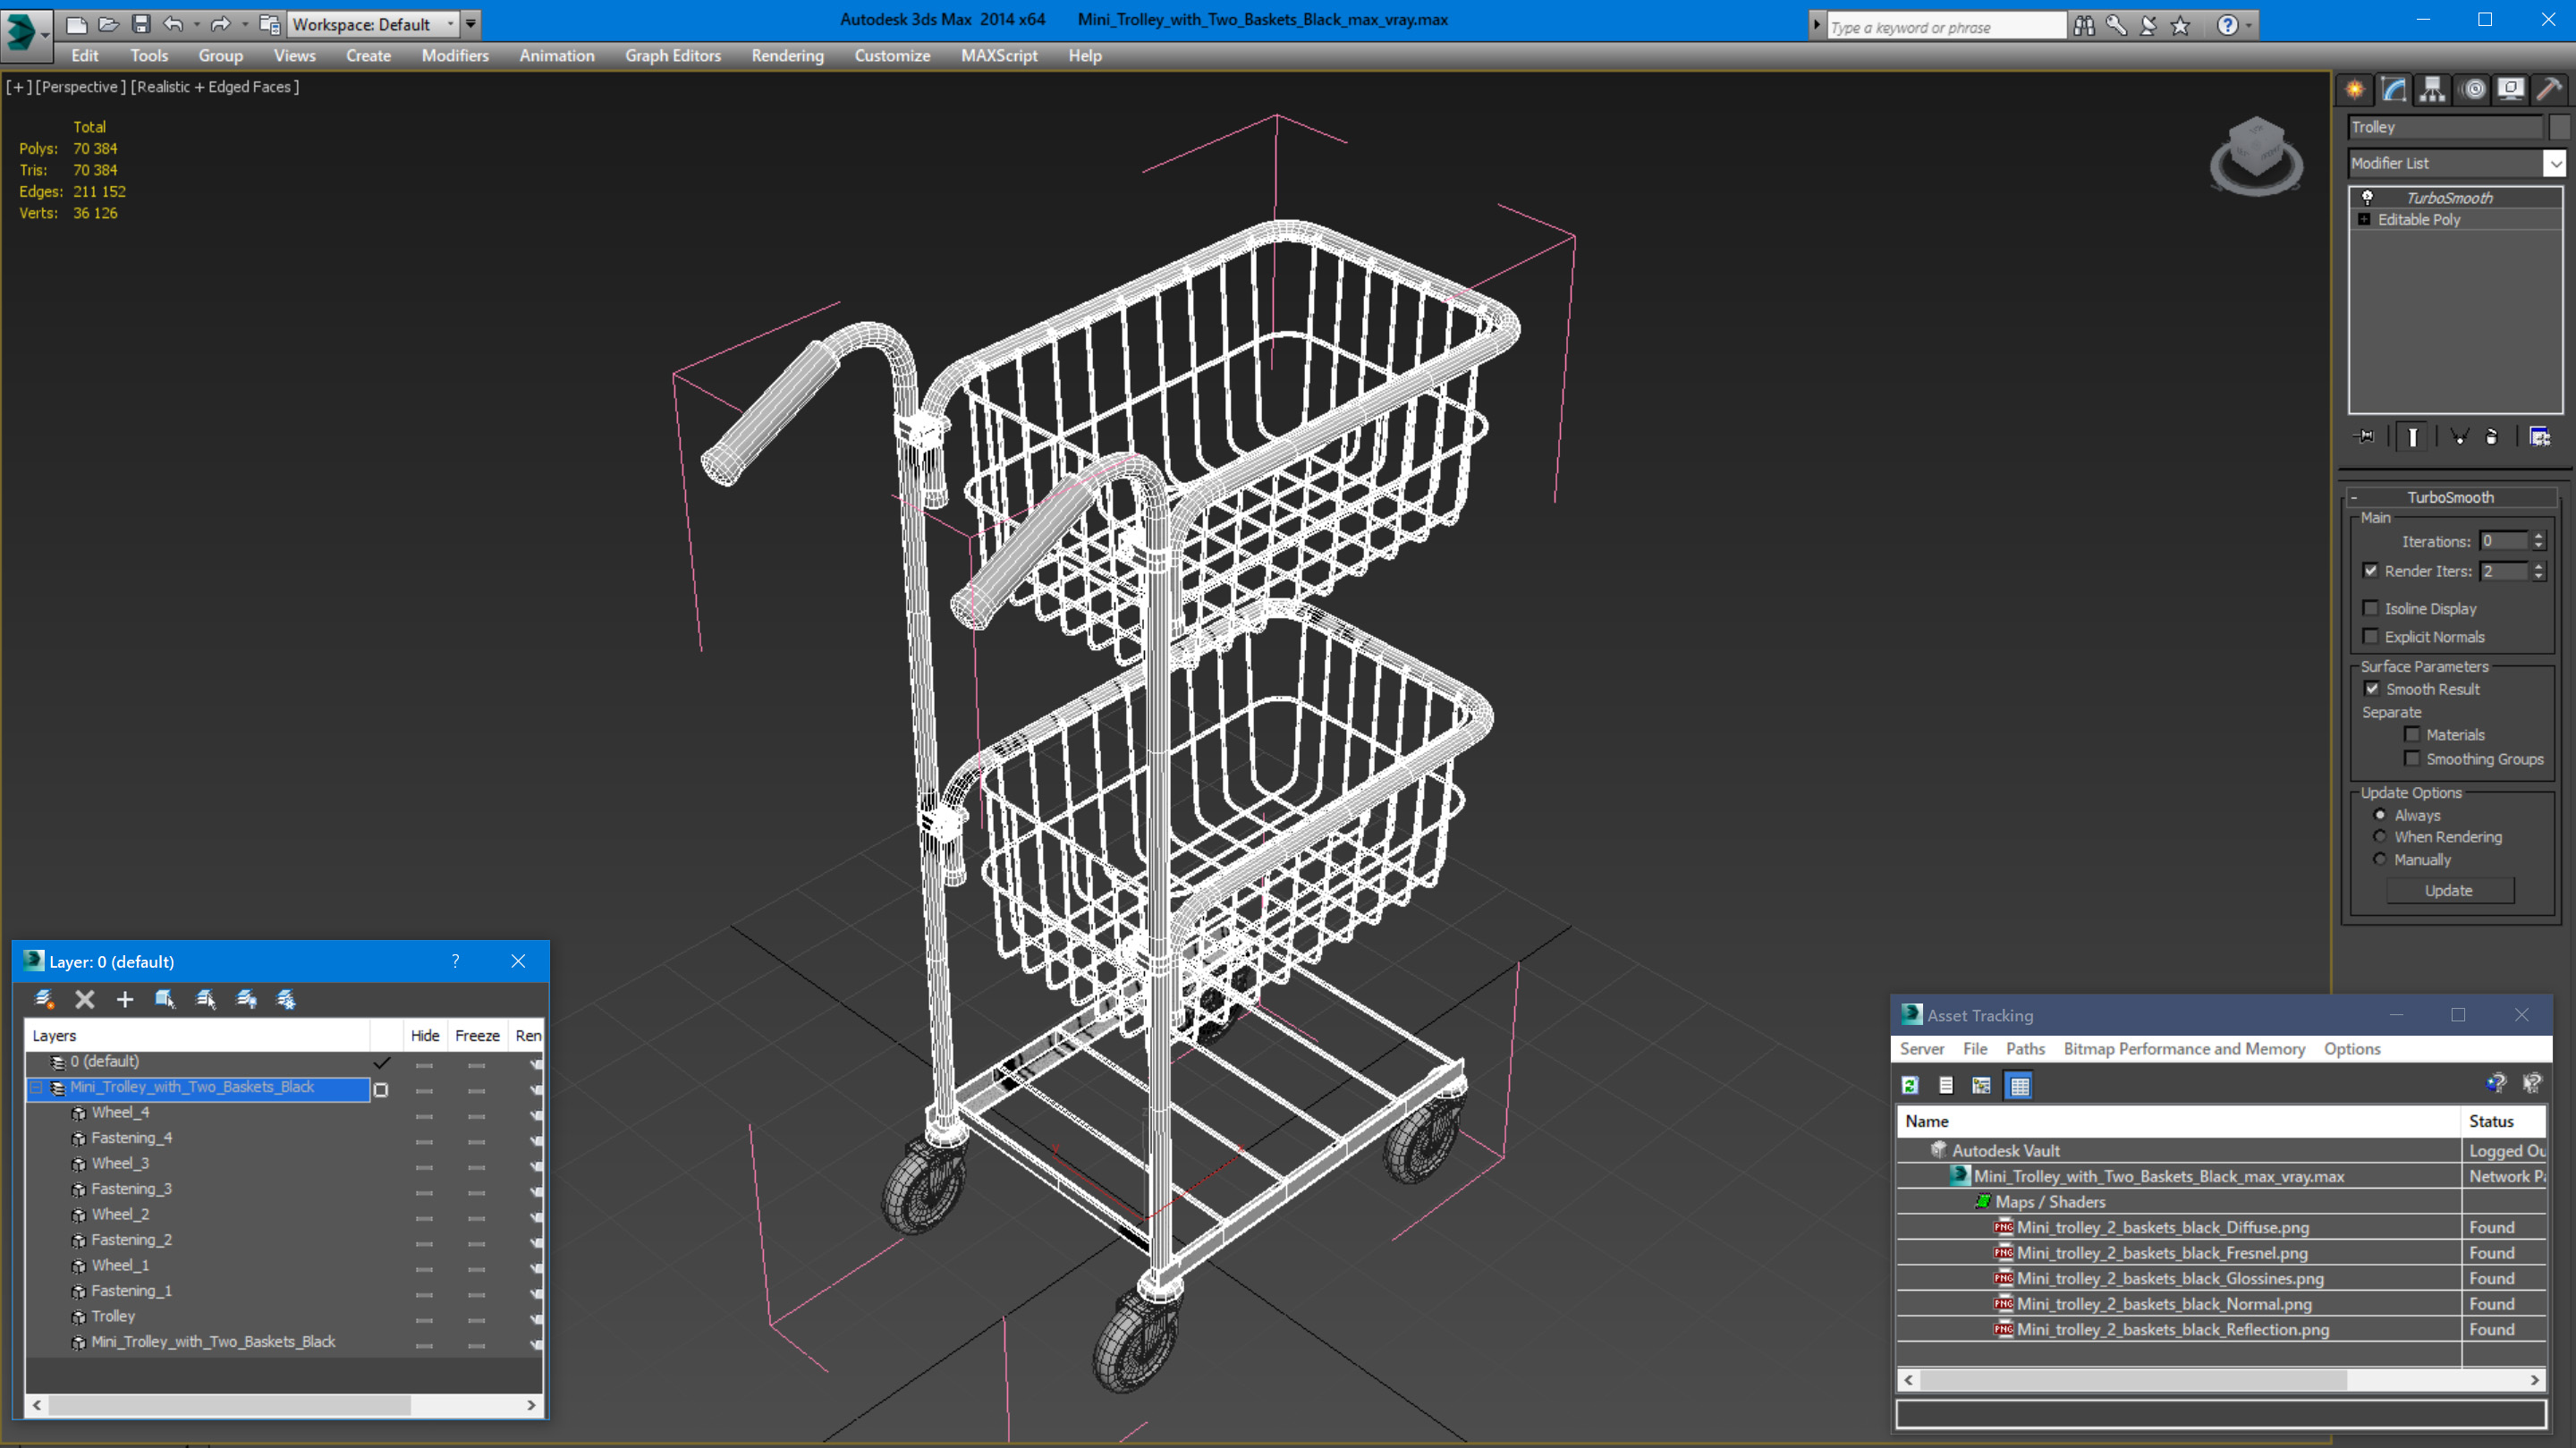Click Add Selected Objects plus icon in Layer dialog
2576x1448 pixels.
tap(125, 998)
